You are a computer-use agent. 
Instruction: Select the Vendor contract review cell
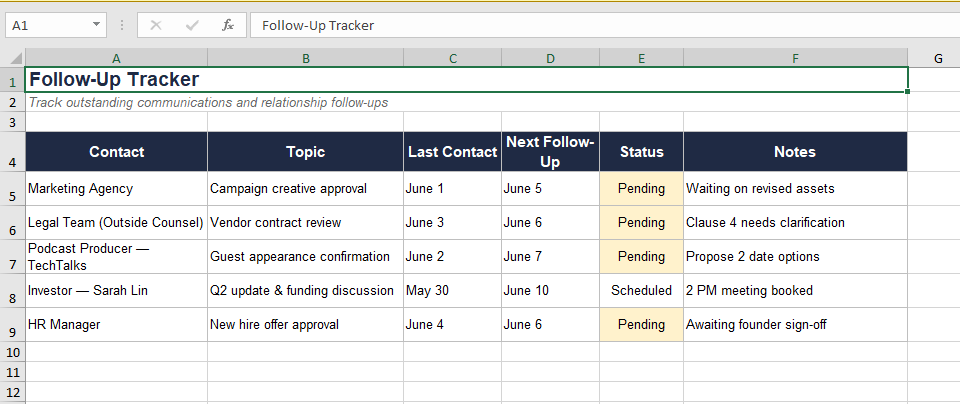tap(306, 223)
